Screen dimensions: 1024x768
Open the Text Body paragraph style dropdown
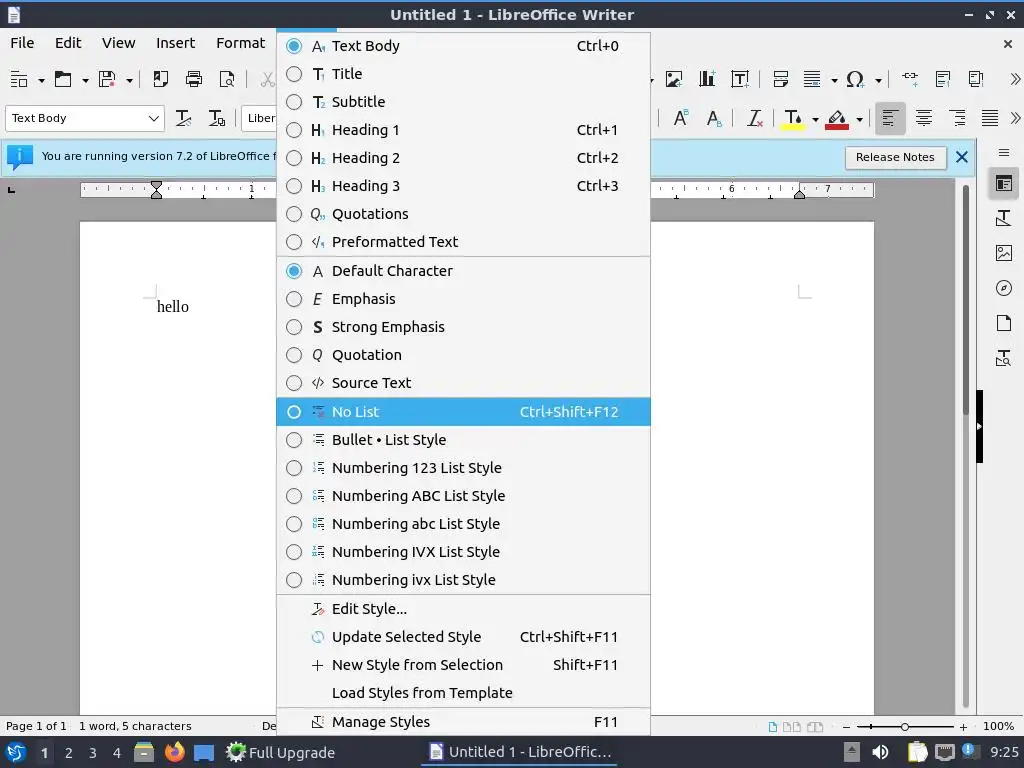click(x=153, y=118)
